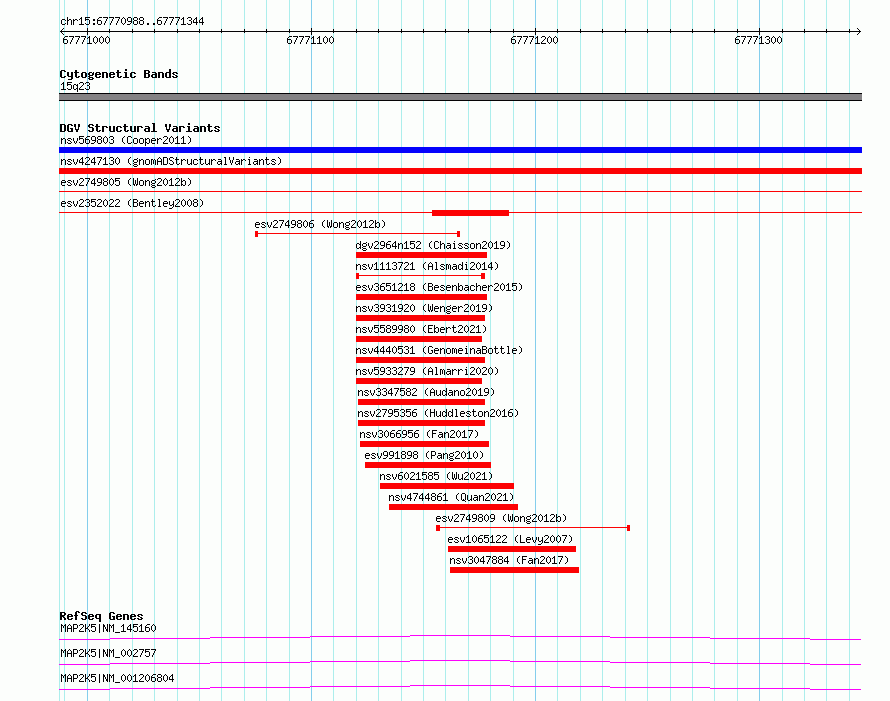Open nsv3047884 (Fan2017) label
This screenshot has height=701, width=890.
[509, 560]
